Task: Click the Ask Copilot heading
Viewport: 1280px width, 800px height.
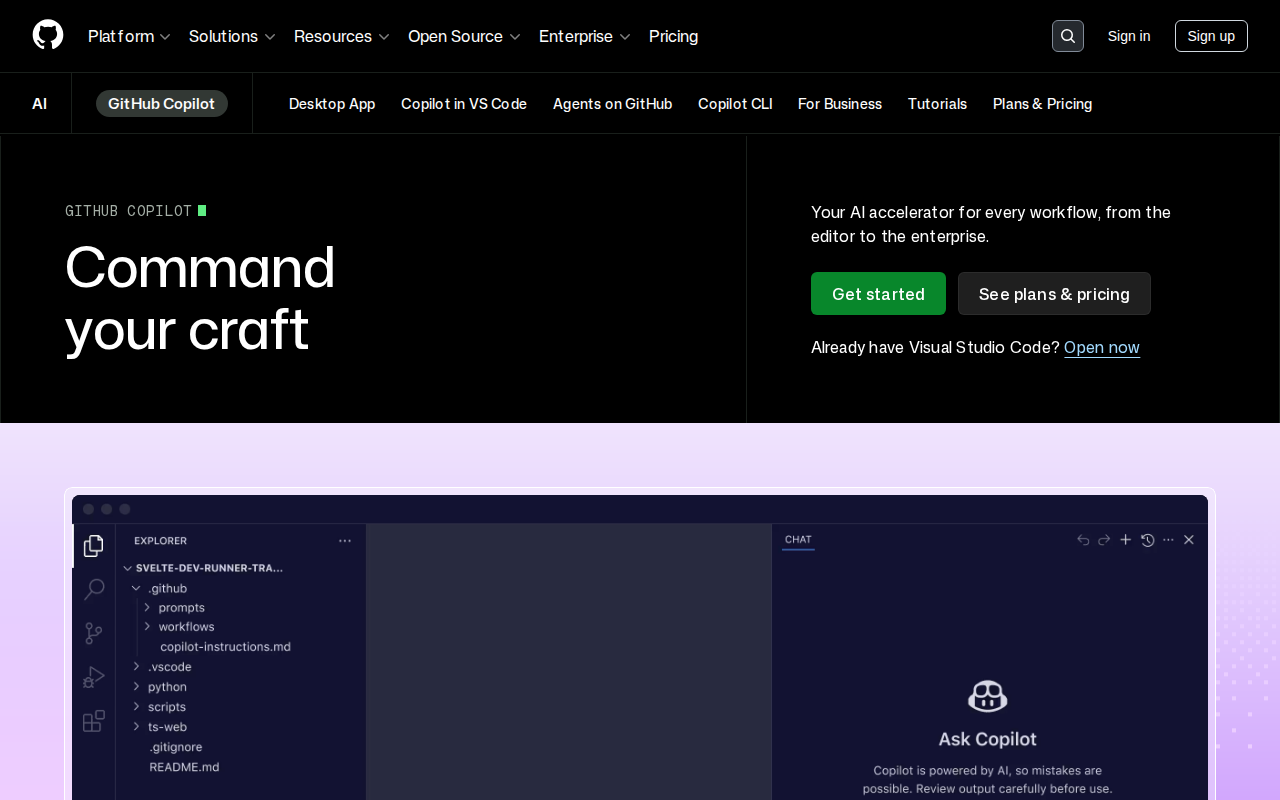Action: coord(988,739)
